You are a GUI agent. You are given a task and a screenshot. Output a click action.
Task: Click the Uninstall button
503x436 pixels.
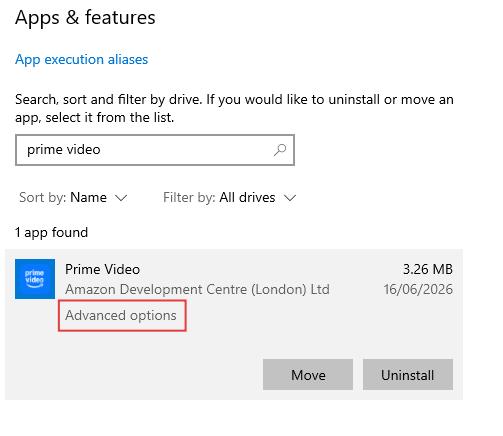coord(408,375)
